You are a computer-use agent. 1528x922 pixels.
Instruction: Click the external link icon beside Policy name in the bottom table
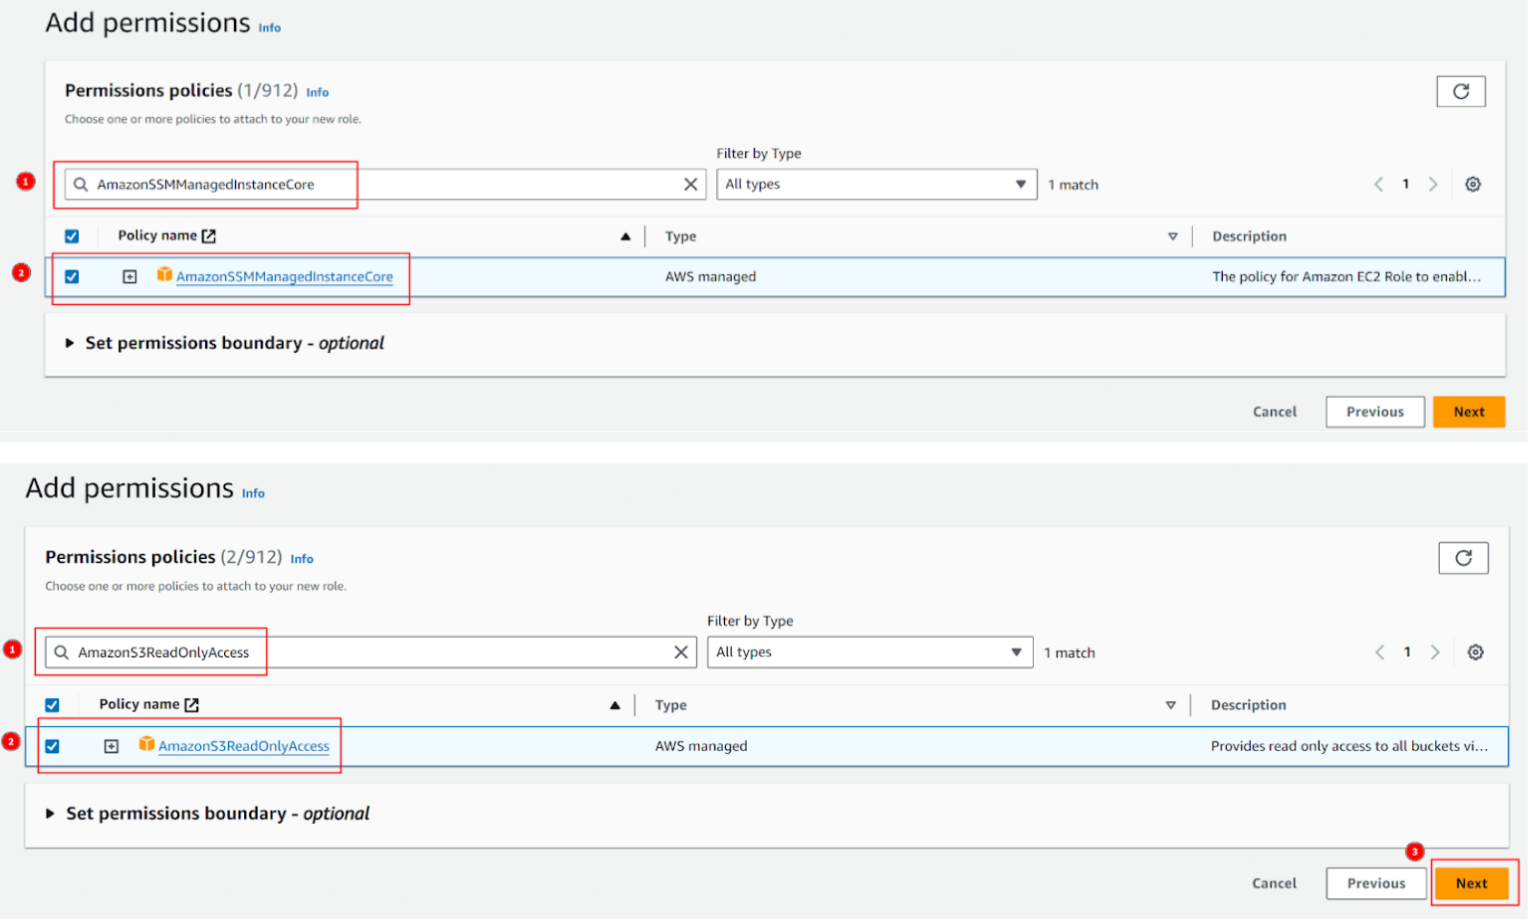192,705
